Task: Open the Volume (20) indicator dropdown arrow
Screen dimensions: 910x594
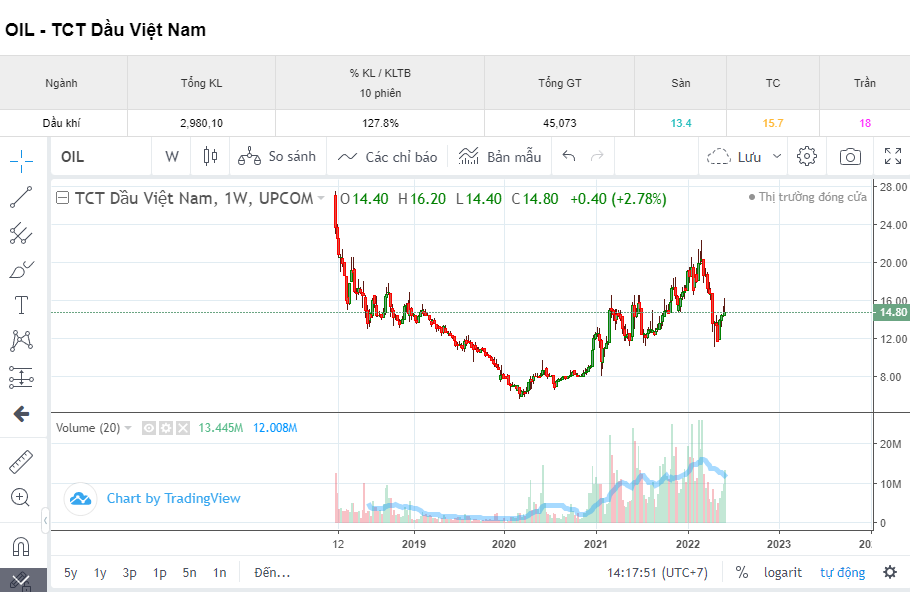Action: click(128, 428)
